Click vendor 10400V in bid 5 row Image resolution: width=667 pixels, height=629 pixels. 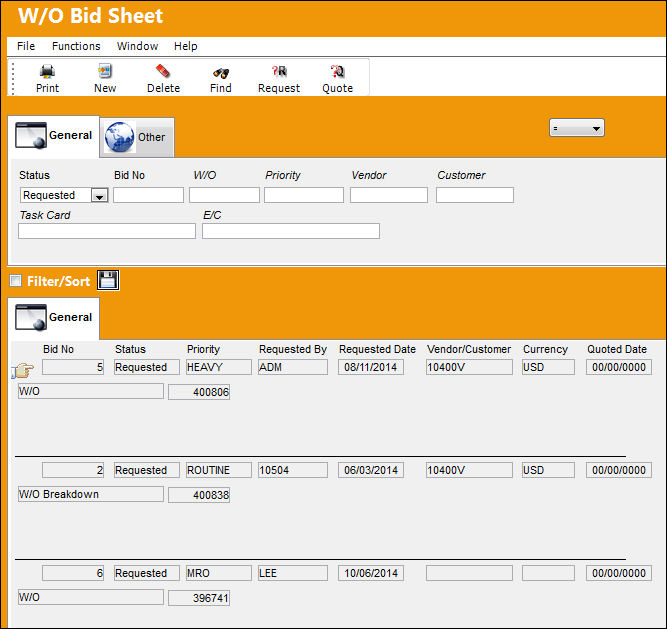(x=469, y=367)
